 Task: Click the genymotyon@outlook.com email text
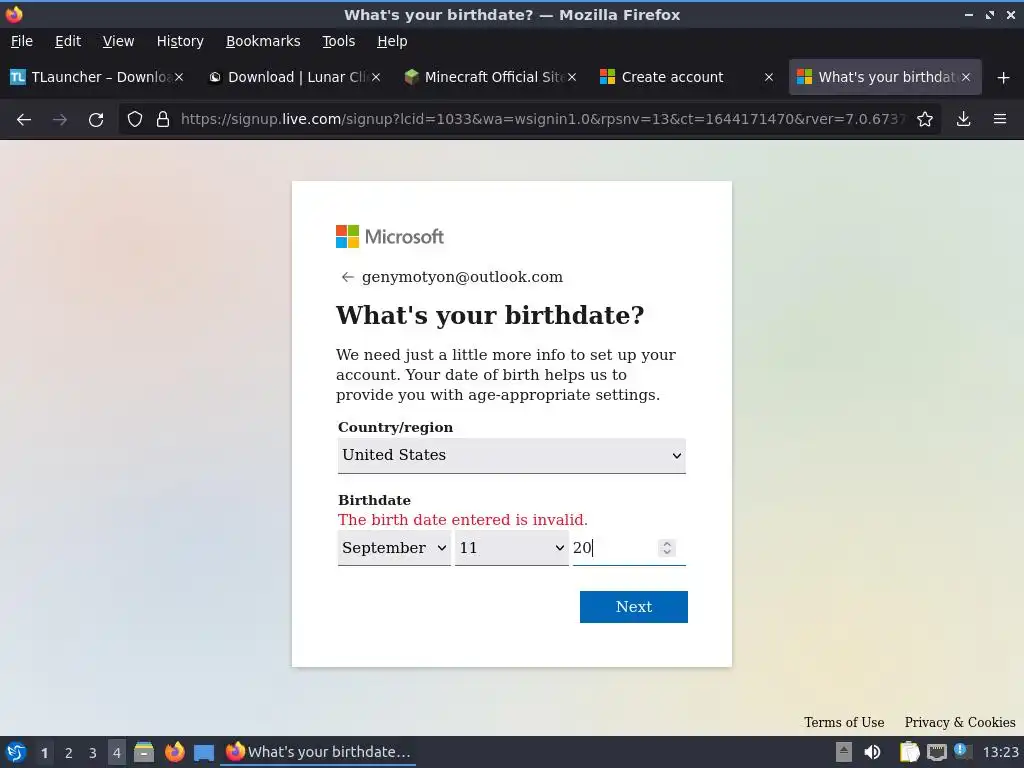click(462, 277)
